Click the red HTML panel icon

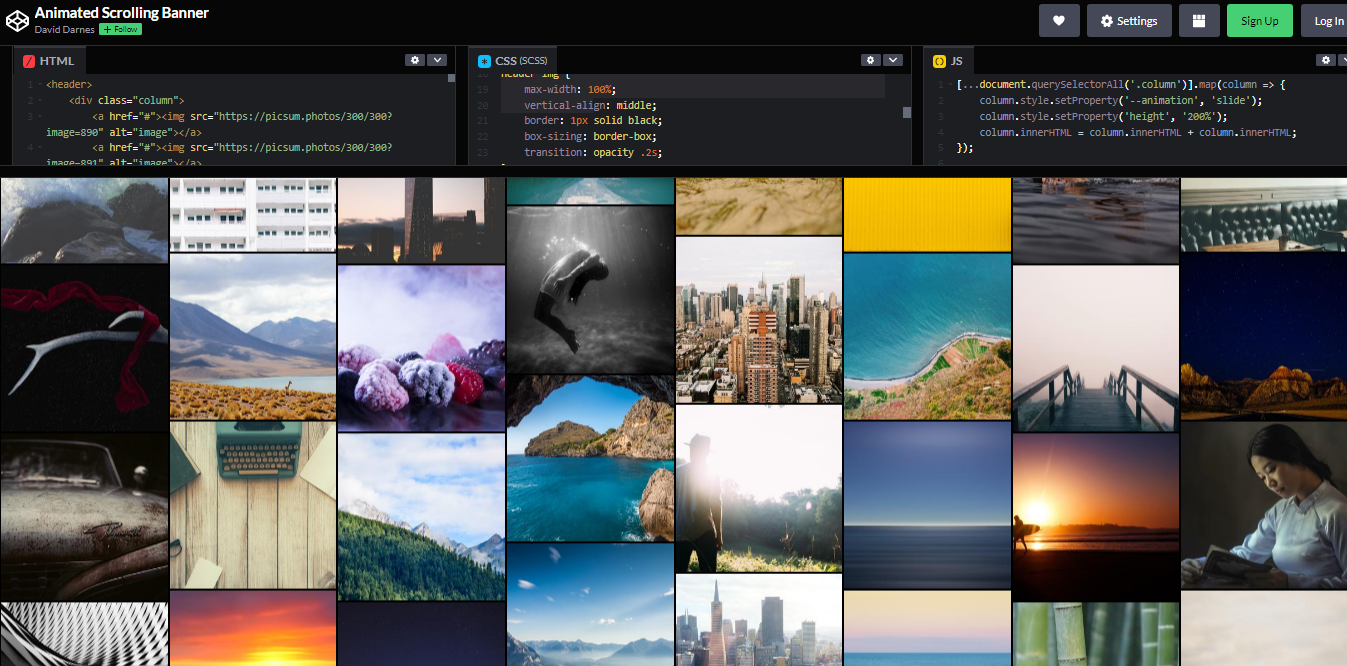(x=28, y=61)
